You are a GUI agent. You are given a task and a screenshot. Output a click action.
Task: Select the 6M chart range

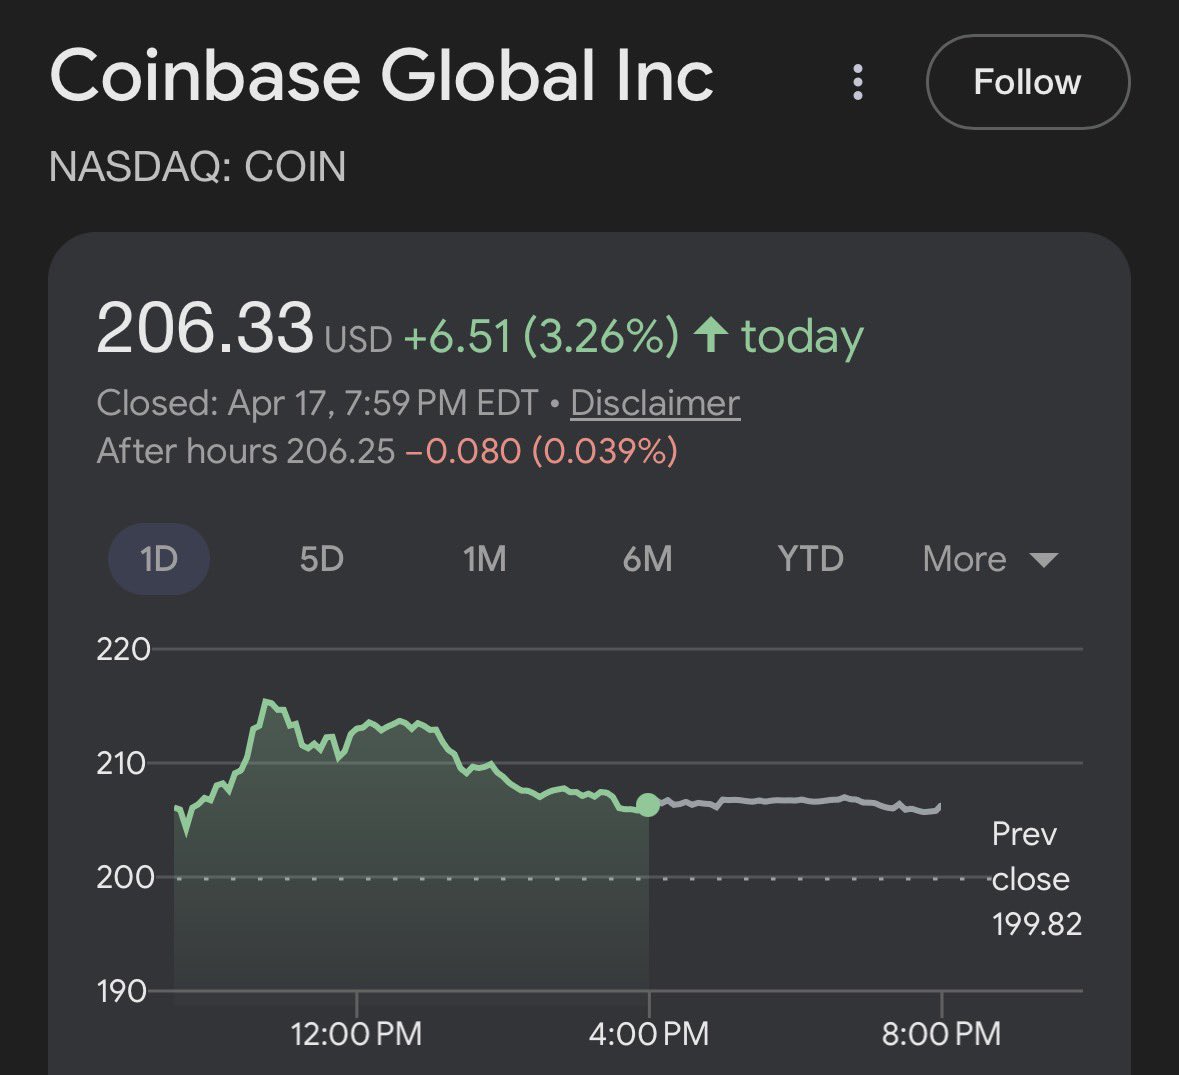(x=647, y=559)
